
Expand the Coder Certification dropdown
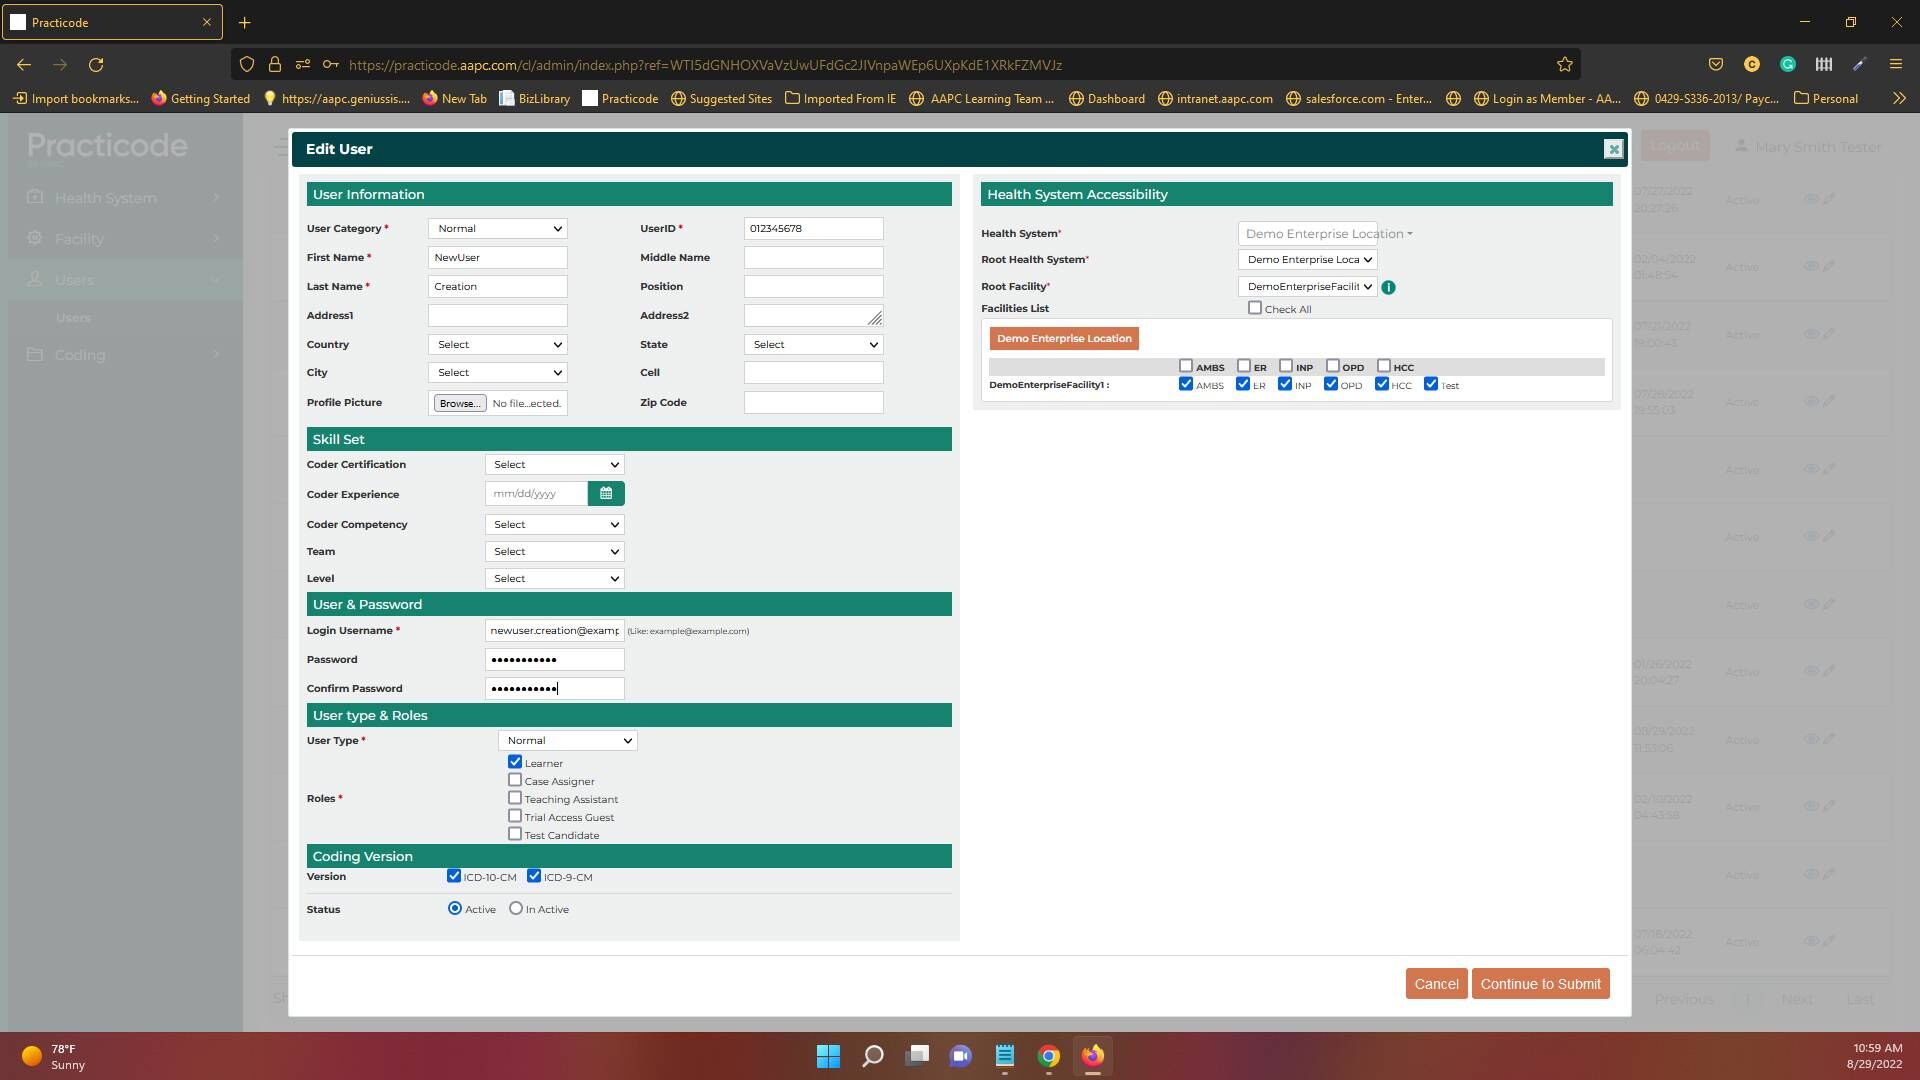coord(555,465)
